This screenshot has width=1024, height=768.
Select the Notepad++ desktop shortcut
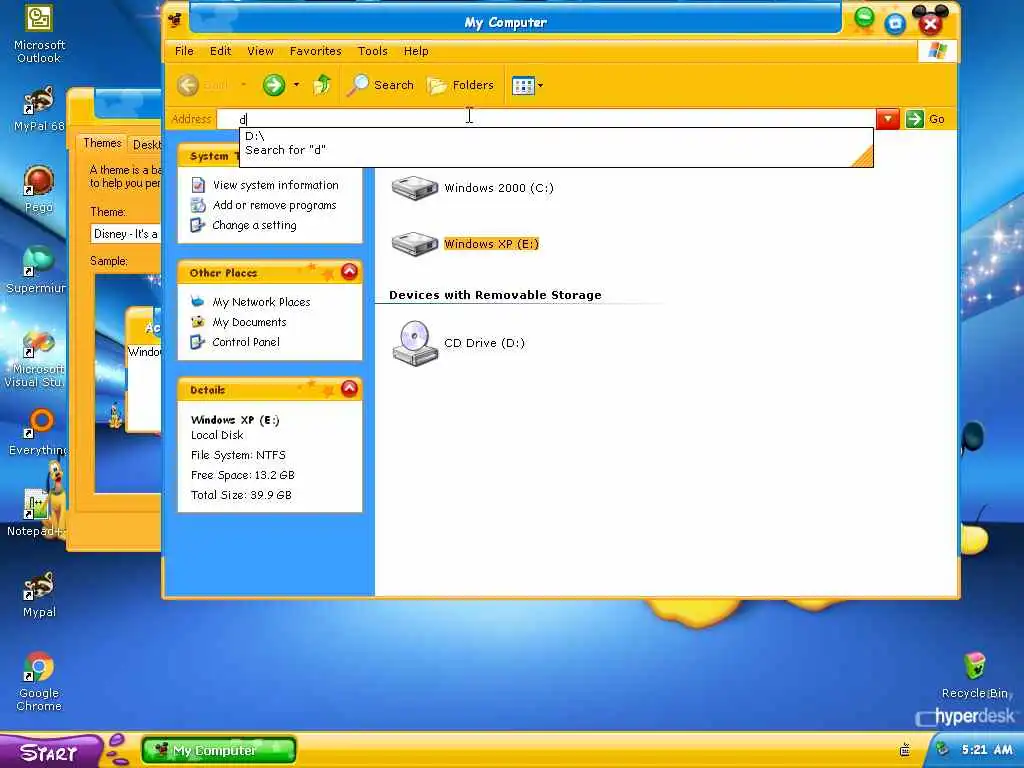coord(36,513)
